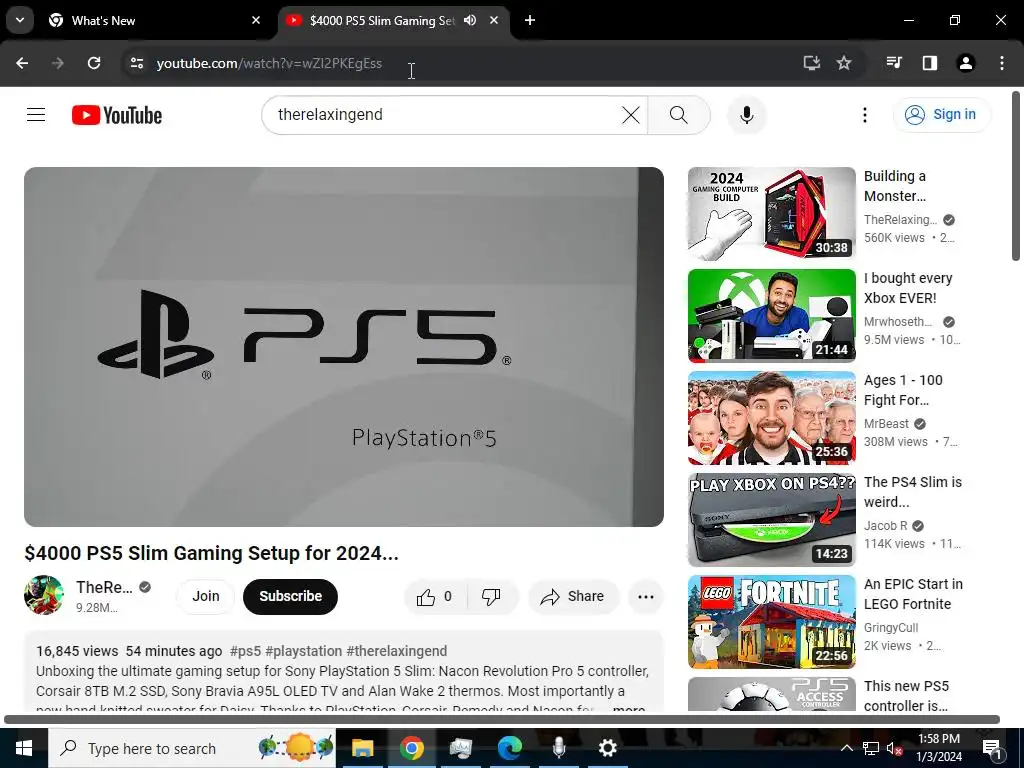
Task: Mute the tab via the speaker icon
Action: pos(470,20)
